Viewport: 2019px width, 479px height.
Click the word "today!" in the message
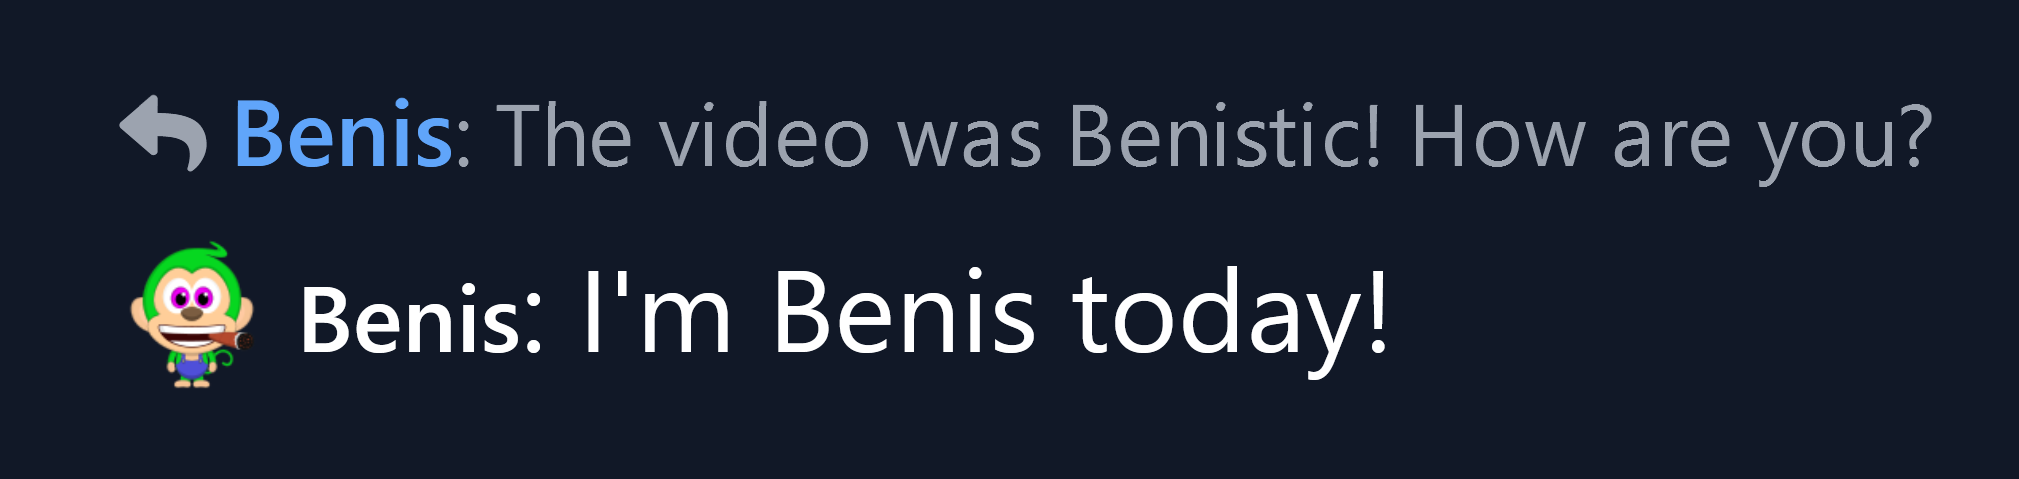click(x=1230, y=315)
